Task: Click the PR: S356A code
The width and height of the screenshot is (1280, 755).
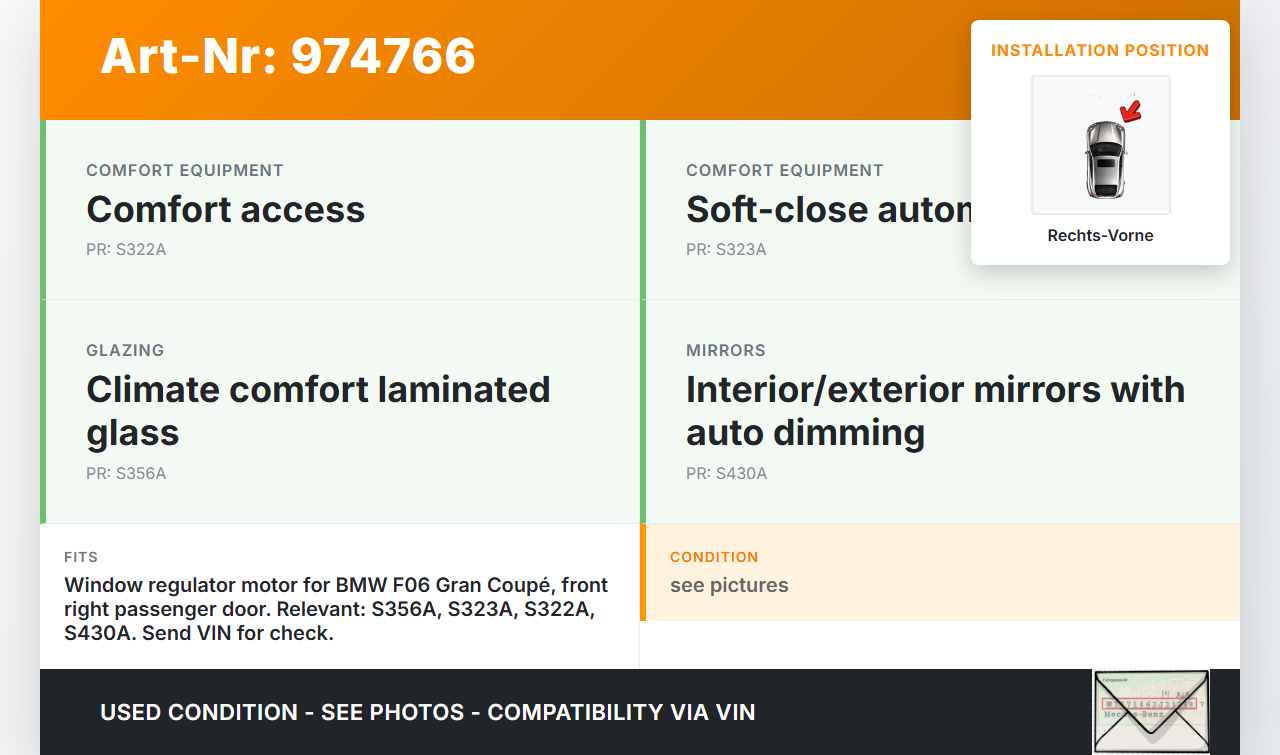Action: [126, 474]
